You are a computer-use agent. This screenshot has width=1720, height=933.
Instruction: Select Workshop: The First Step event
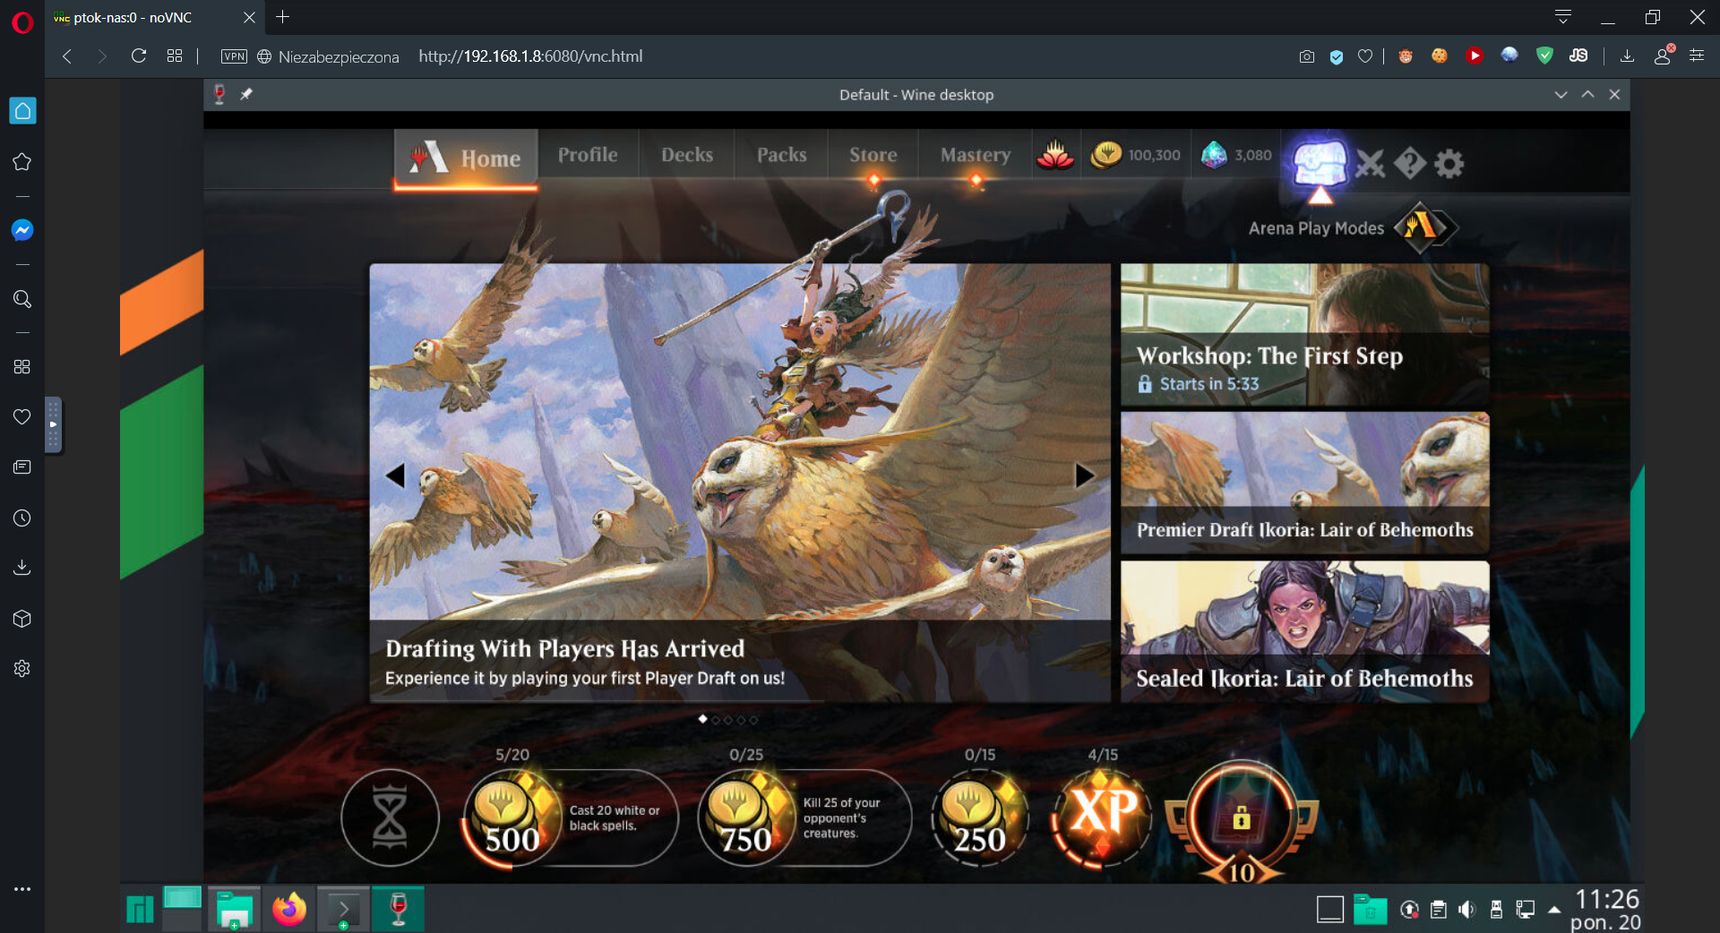click(x=1305, y=335)
